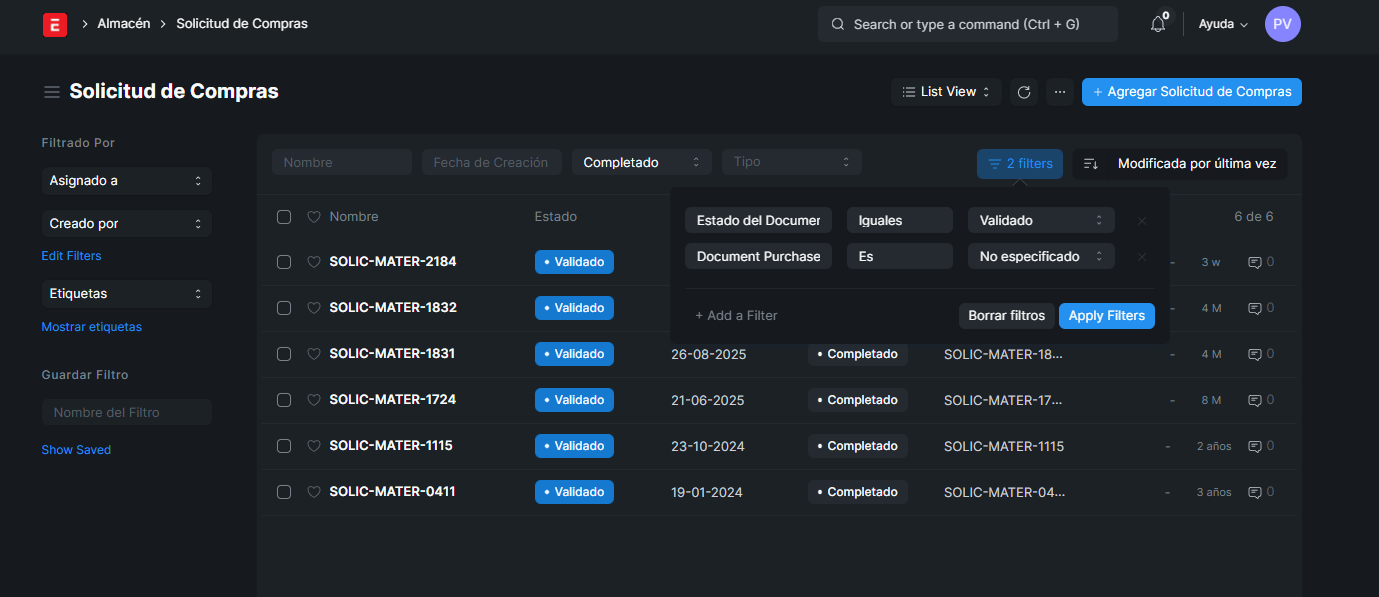Check the SOLIC-MATER-1832 row checkbox
Image resolution: width=1379 pixels, height=597 pixels.
[284, 308]
